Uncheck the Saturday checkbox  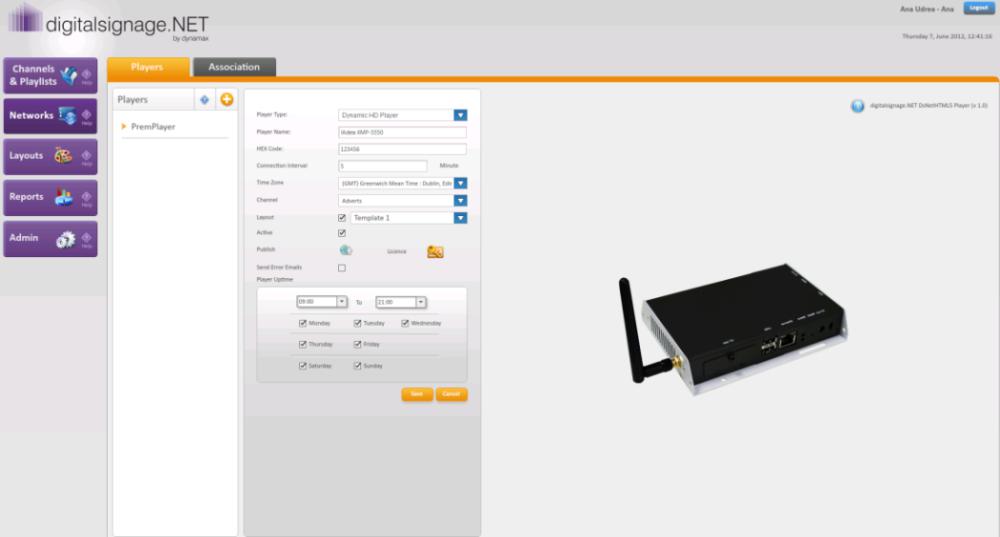point(303,366)
